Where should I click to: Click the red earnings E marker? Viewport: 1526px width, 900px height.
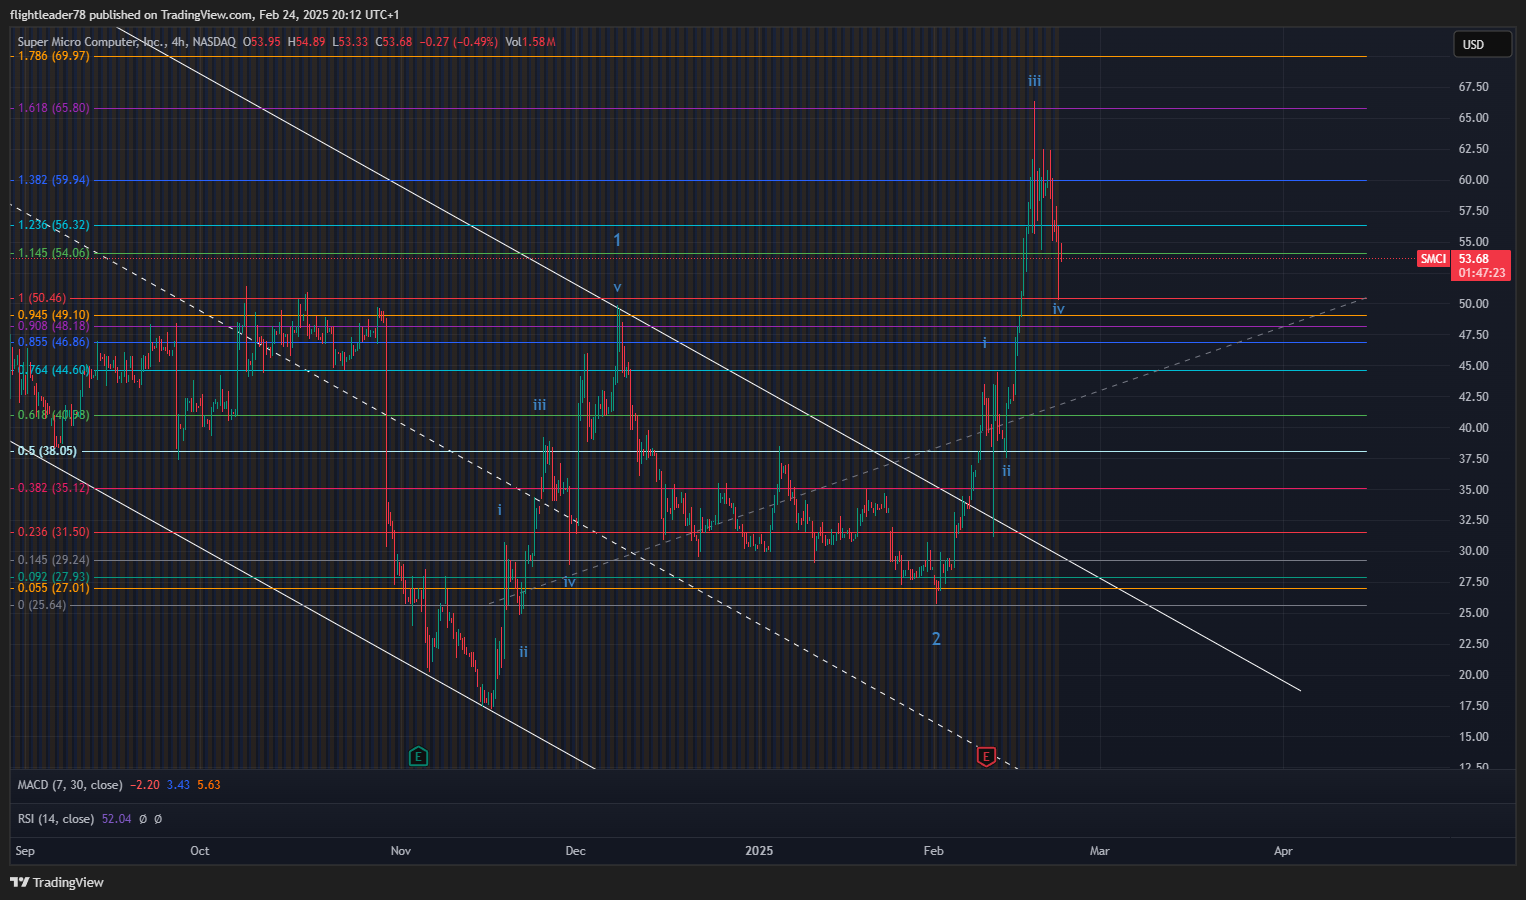coord(986,756)
